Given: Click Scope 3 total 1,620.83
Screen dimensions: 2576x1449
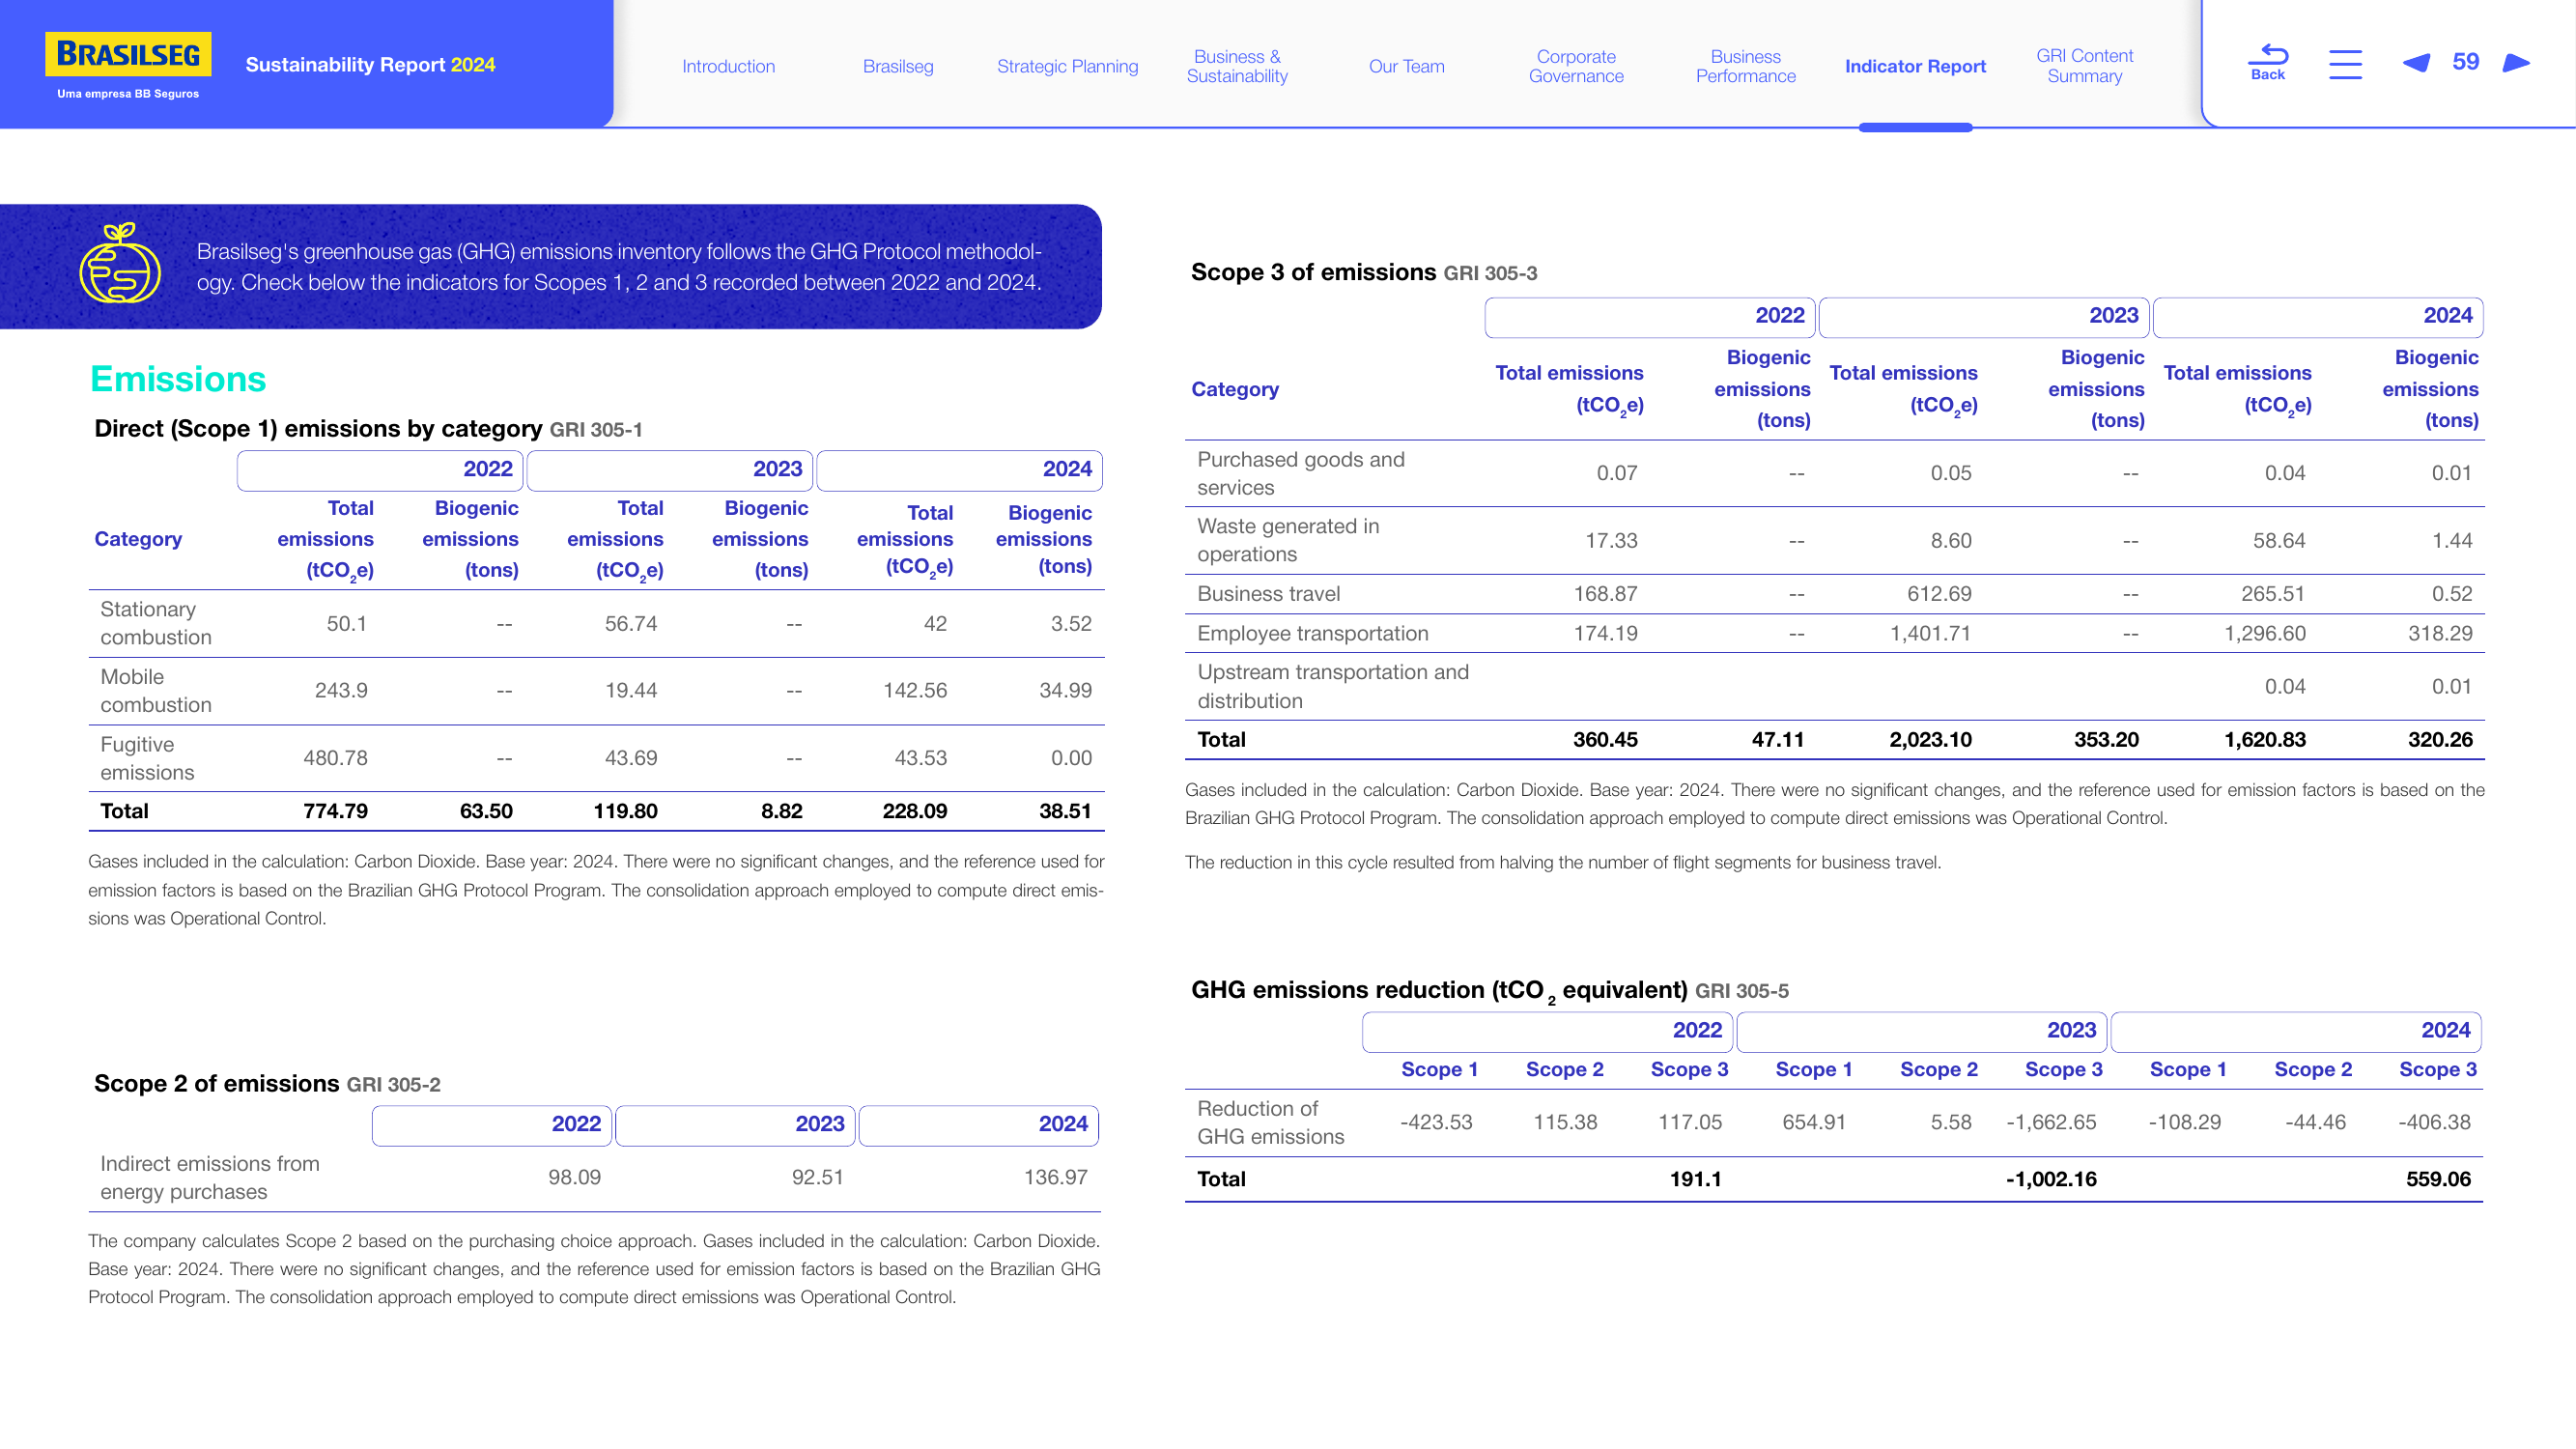Looking at the screenshot, I should [2264, 739].
